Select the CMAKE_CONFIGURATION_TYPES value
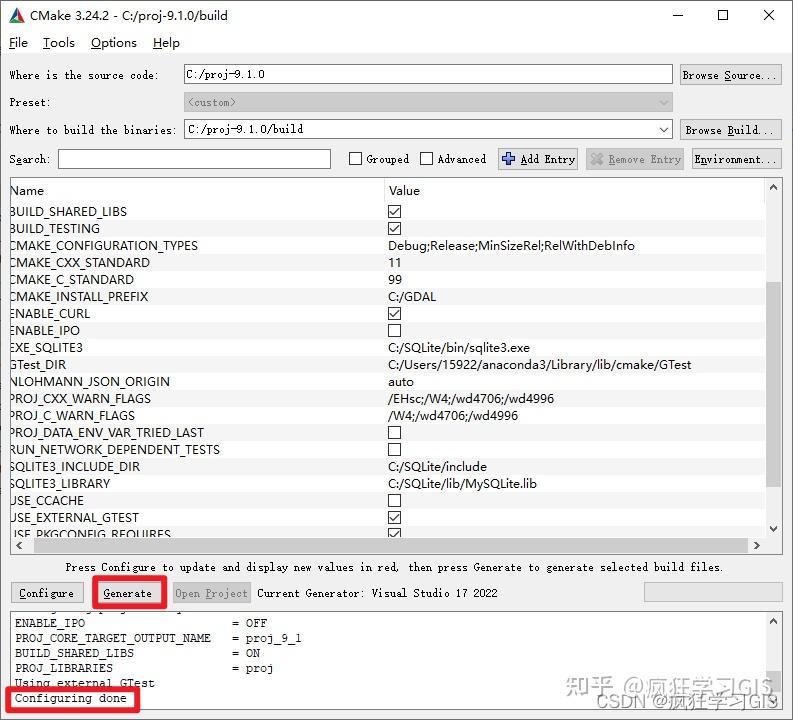 (x=511, y=246)
